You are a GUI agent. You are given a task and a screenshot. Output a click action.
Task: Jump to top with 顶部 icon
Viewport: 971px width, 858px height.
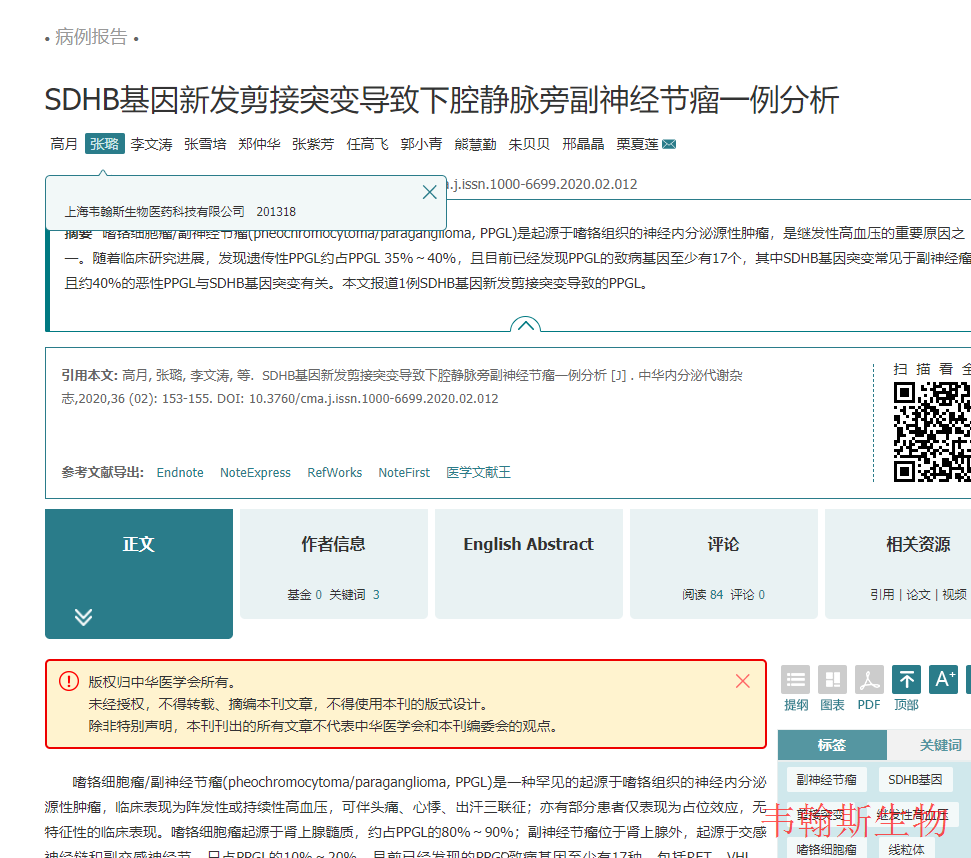[x=906, y=680]
